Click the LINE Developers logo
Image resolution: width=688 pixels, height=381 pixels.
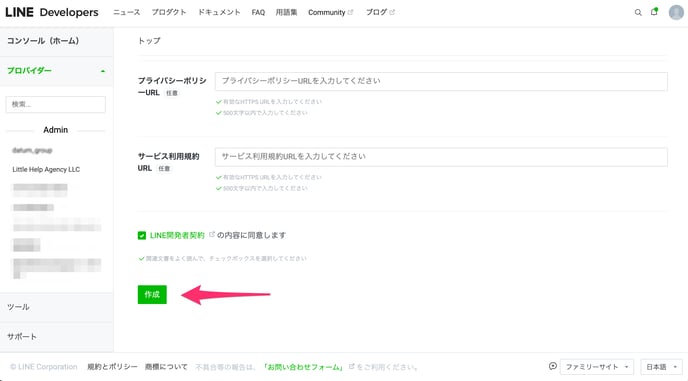pyautogui.click(x=52, y=12)
